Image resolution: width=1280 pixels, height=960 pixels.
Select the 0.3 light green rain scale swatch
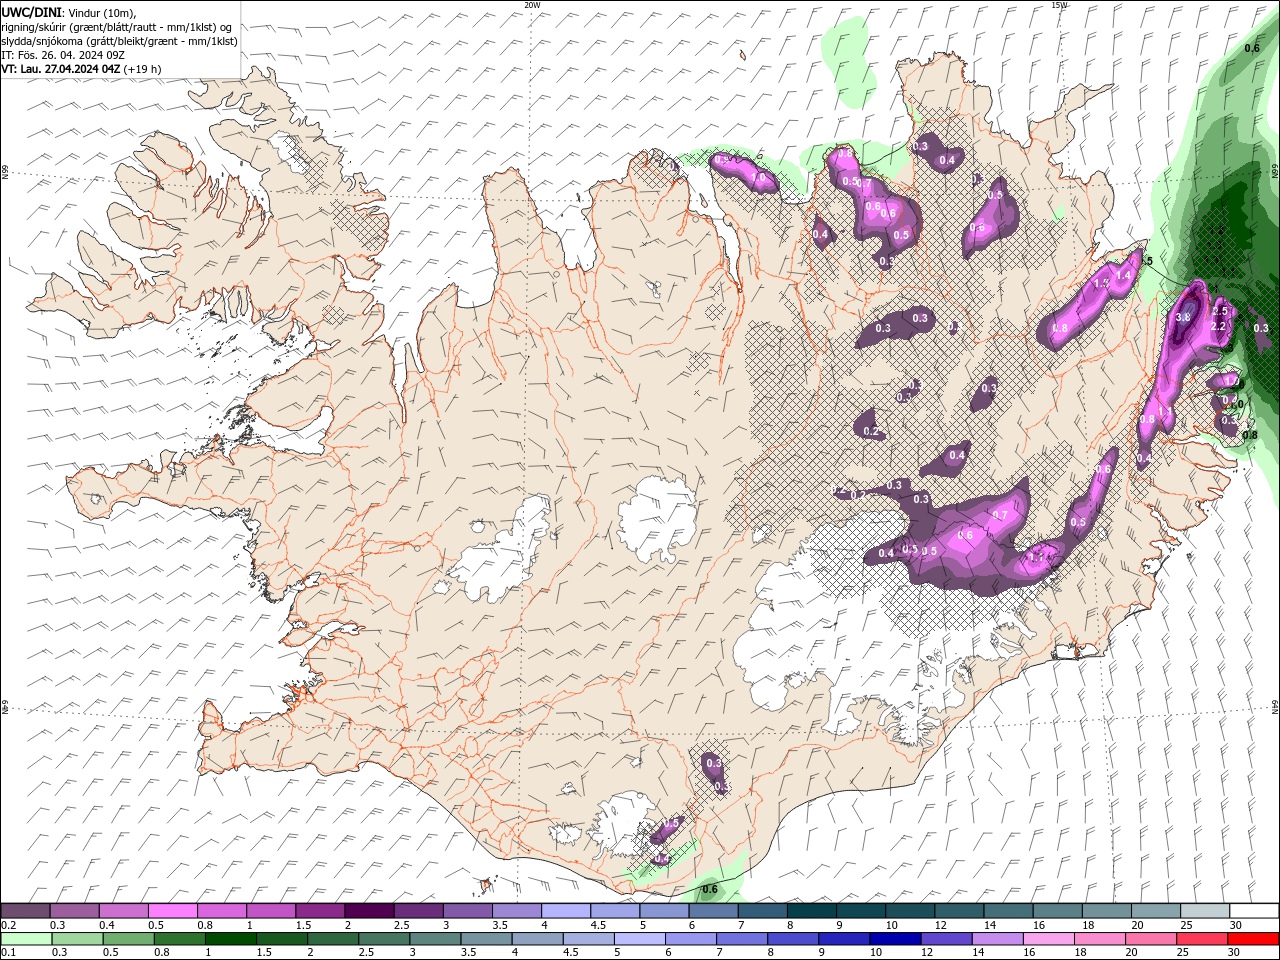pos(77,939)
